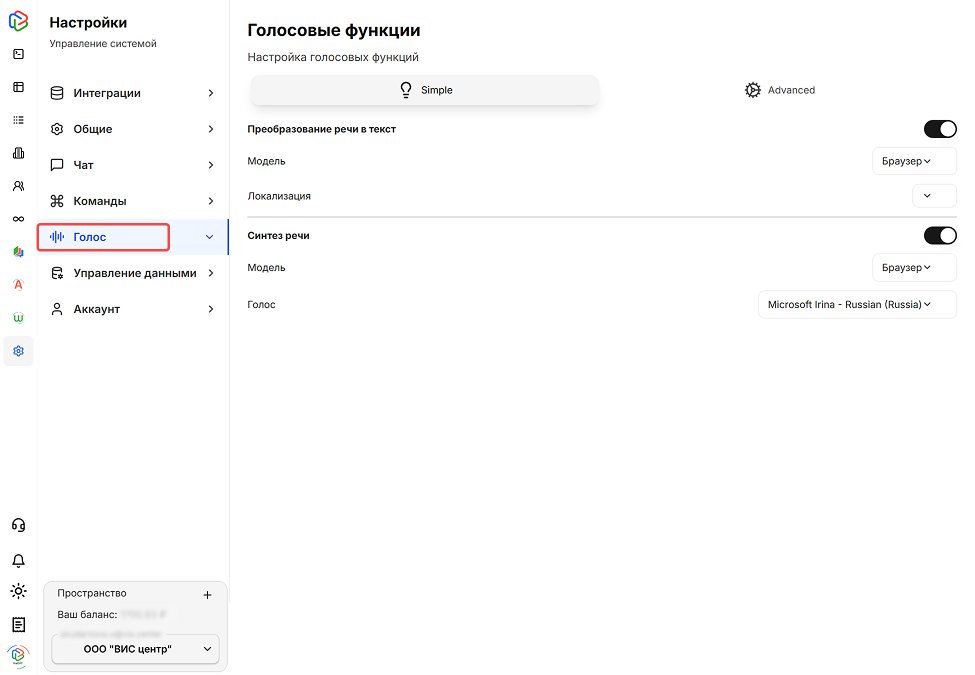Click the settings gear sidebar icon
The width and height of the screenshot is (975, 675).
coord(18,351)
